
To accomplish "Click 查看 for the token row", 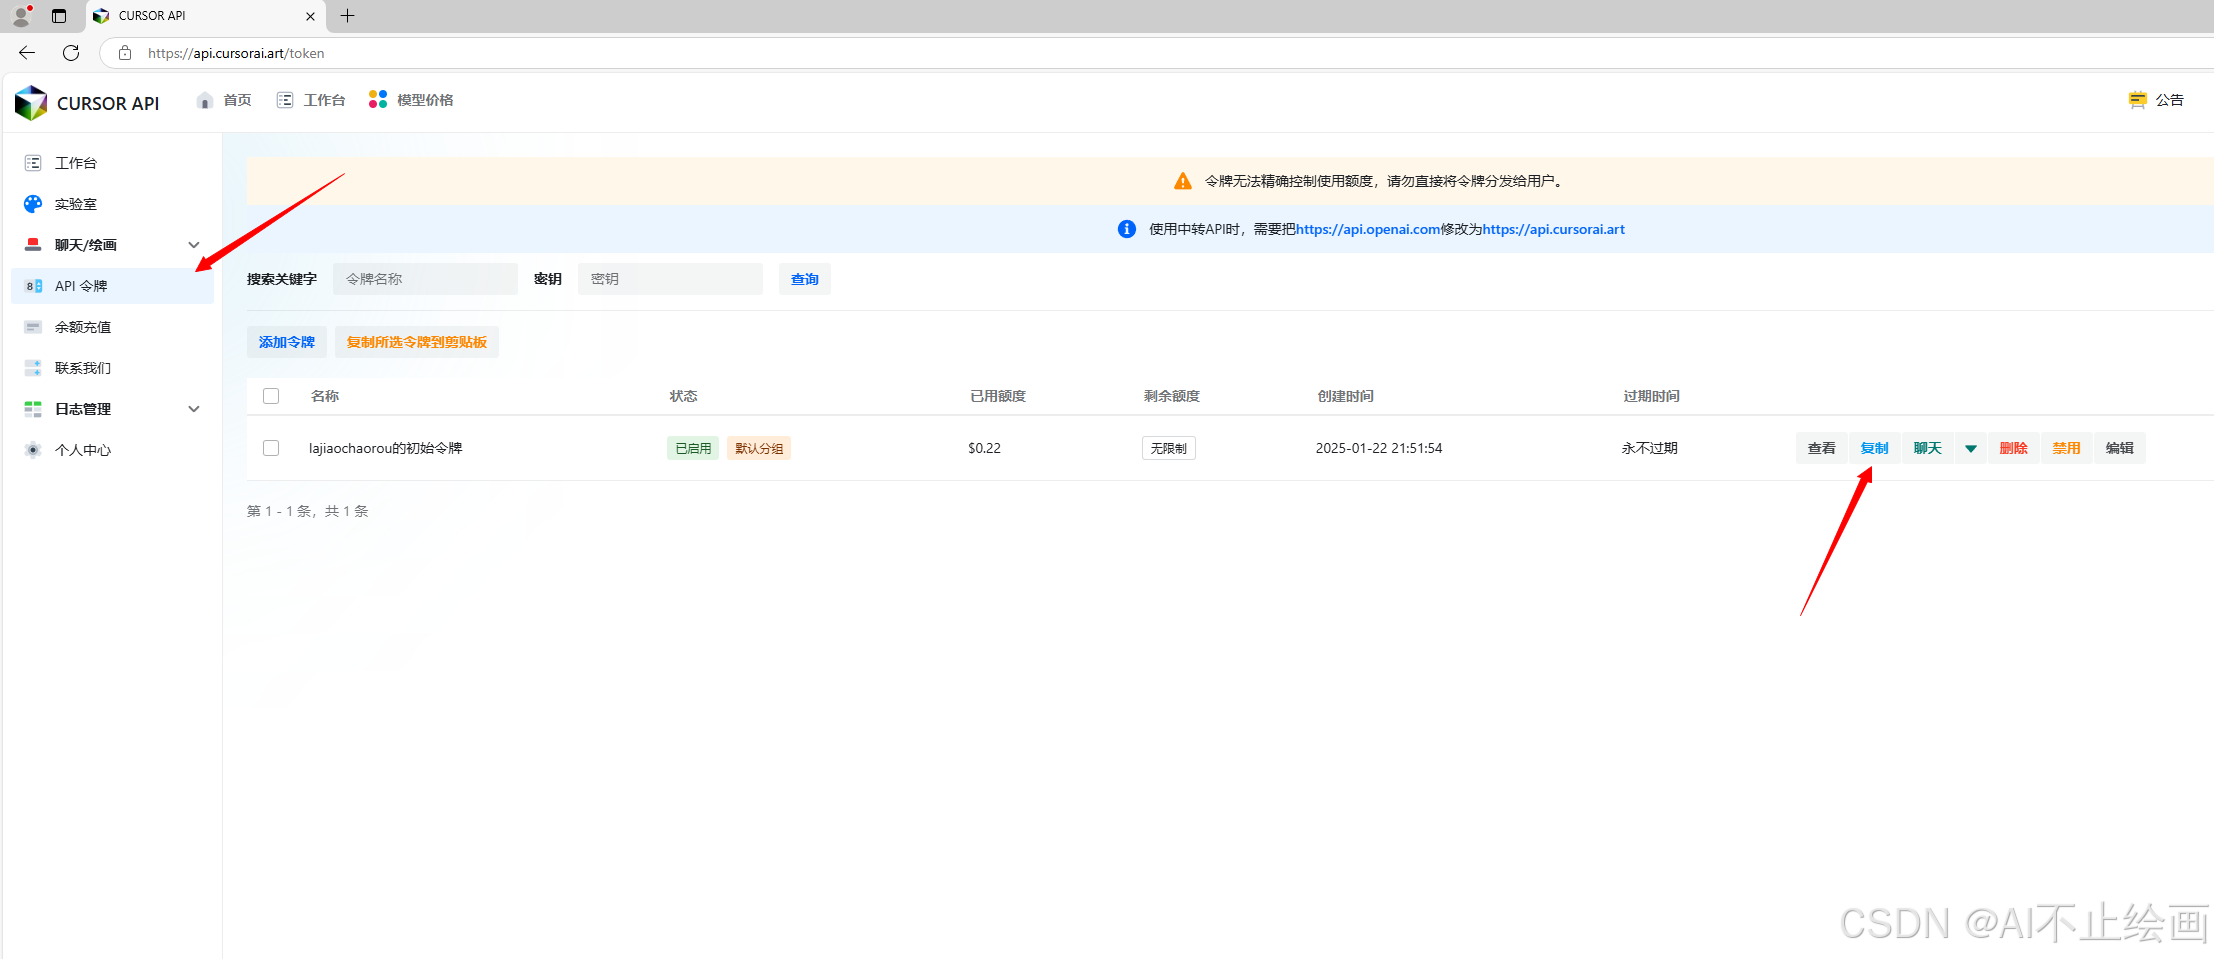I will coord(1822,448).
